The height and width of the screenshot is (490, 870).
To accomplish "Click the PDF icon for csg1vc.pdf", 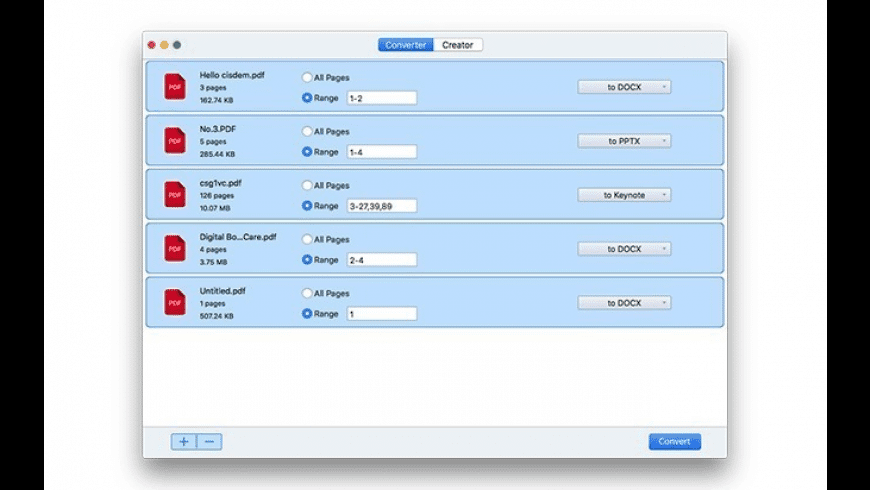I will coord(175,194).
